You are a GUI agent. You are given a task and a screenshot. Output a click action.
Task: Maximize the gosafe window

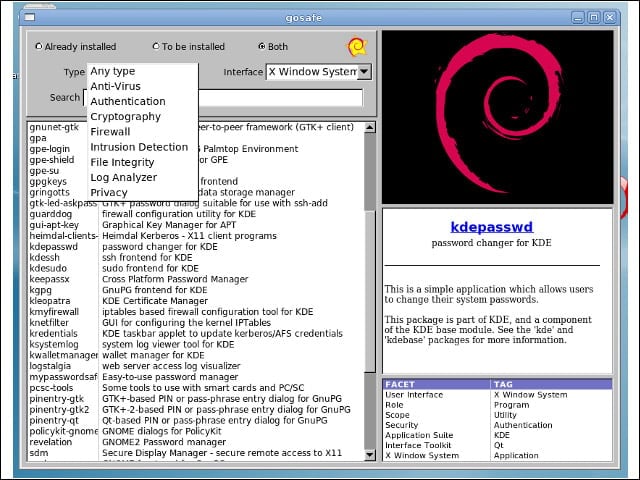[x=594, y=18]
